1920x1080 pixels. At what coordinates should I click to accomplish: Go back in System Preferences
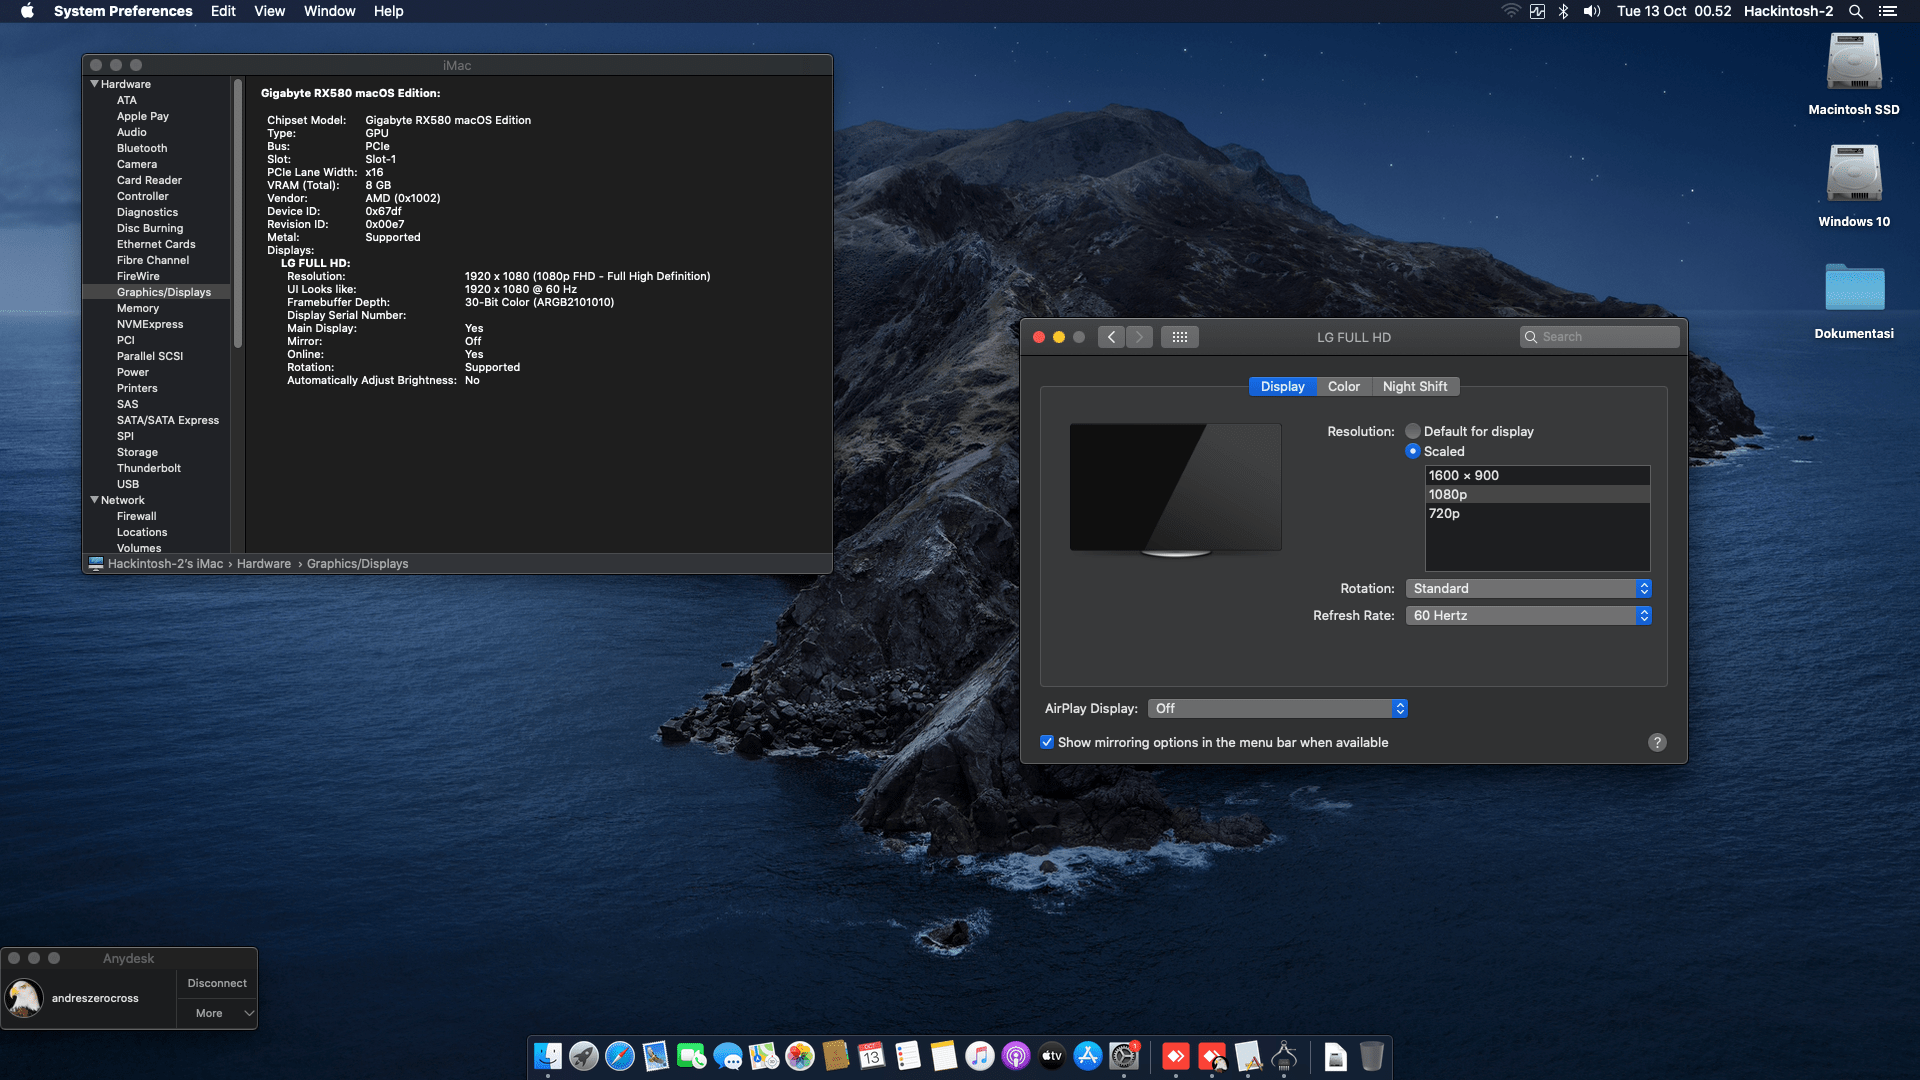click(1111, 337)
